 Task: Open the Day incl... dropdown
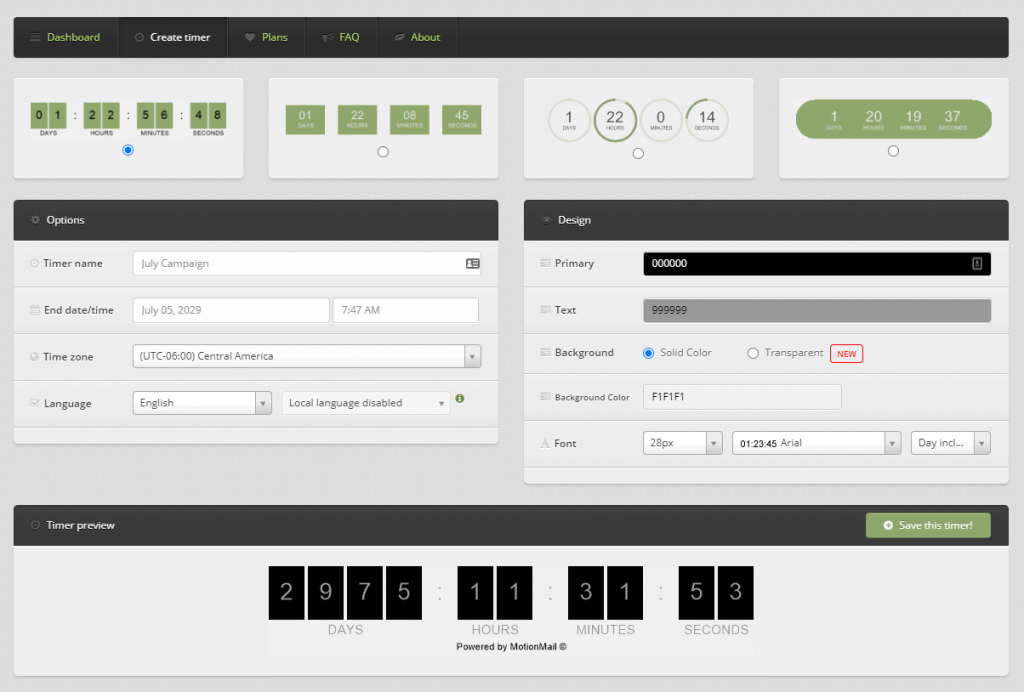(951, 443)
